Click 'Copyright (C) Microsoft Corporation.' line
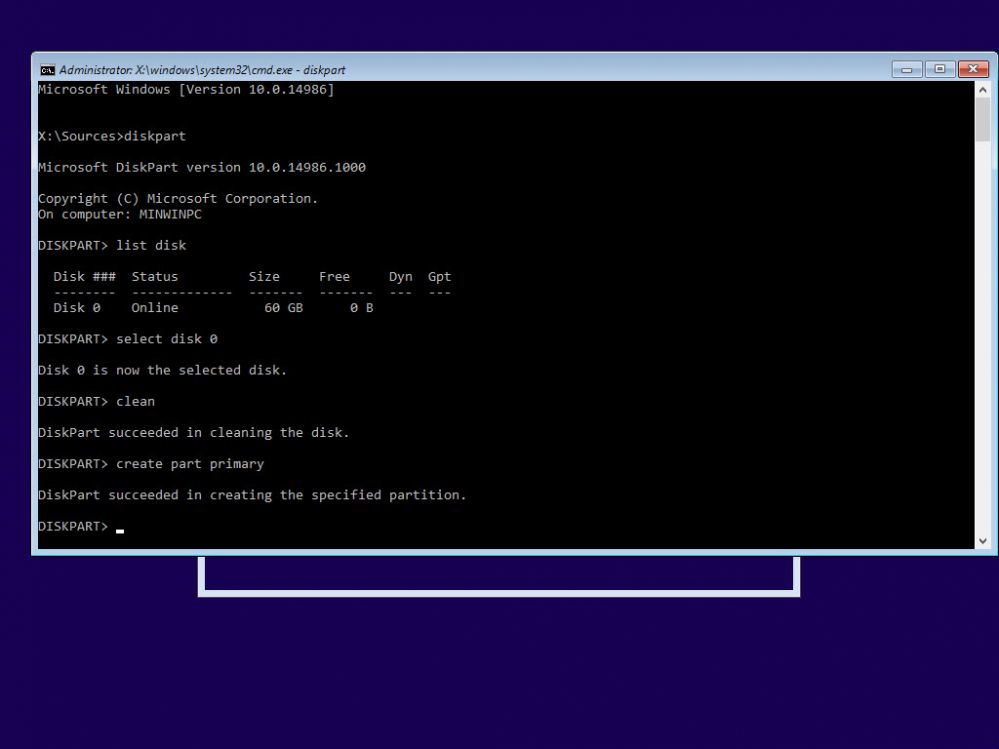The height and width of the screenshot is (749, 999). 178,199
